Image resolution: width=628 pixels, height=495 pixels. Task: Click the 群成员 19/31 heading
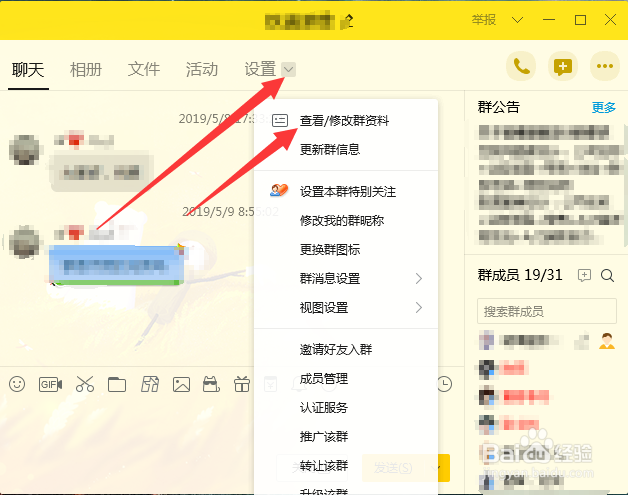520,275
